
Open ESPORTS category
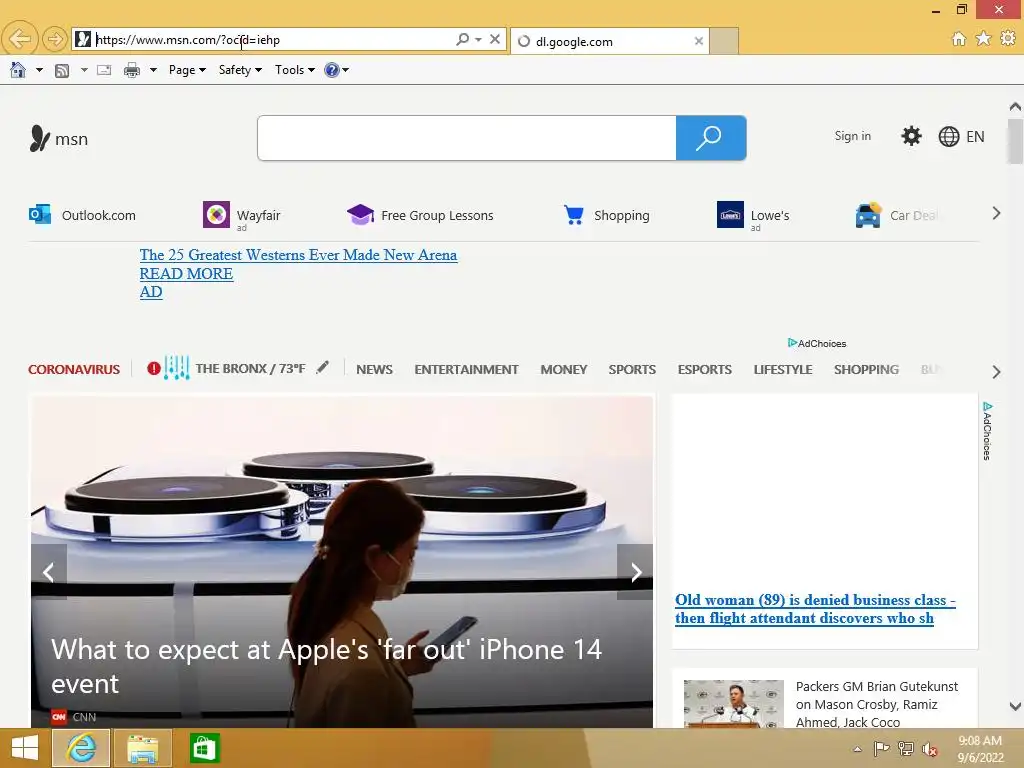(705, 370)
